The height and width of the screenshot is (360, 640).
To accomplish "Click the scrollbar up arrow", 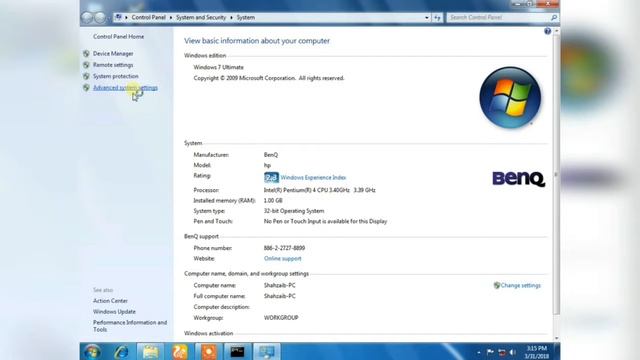I will tap(556, 31).
